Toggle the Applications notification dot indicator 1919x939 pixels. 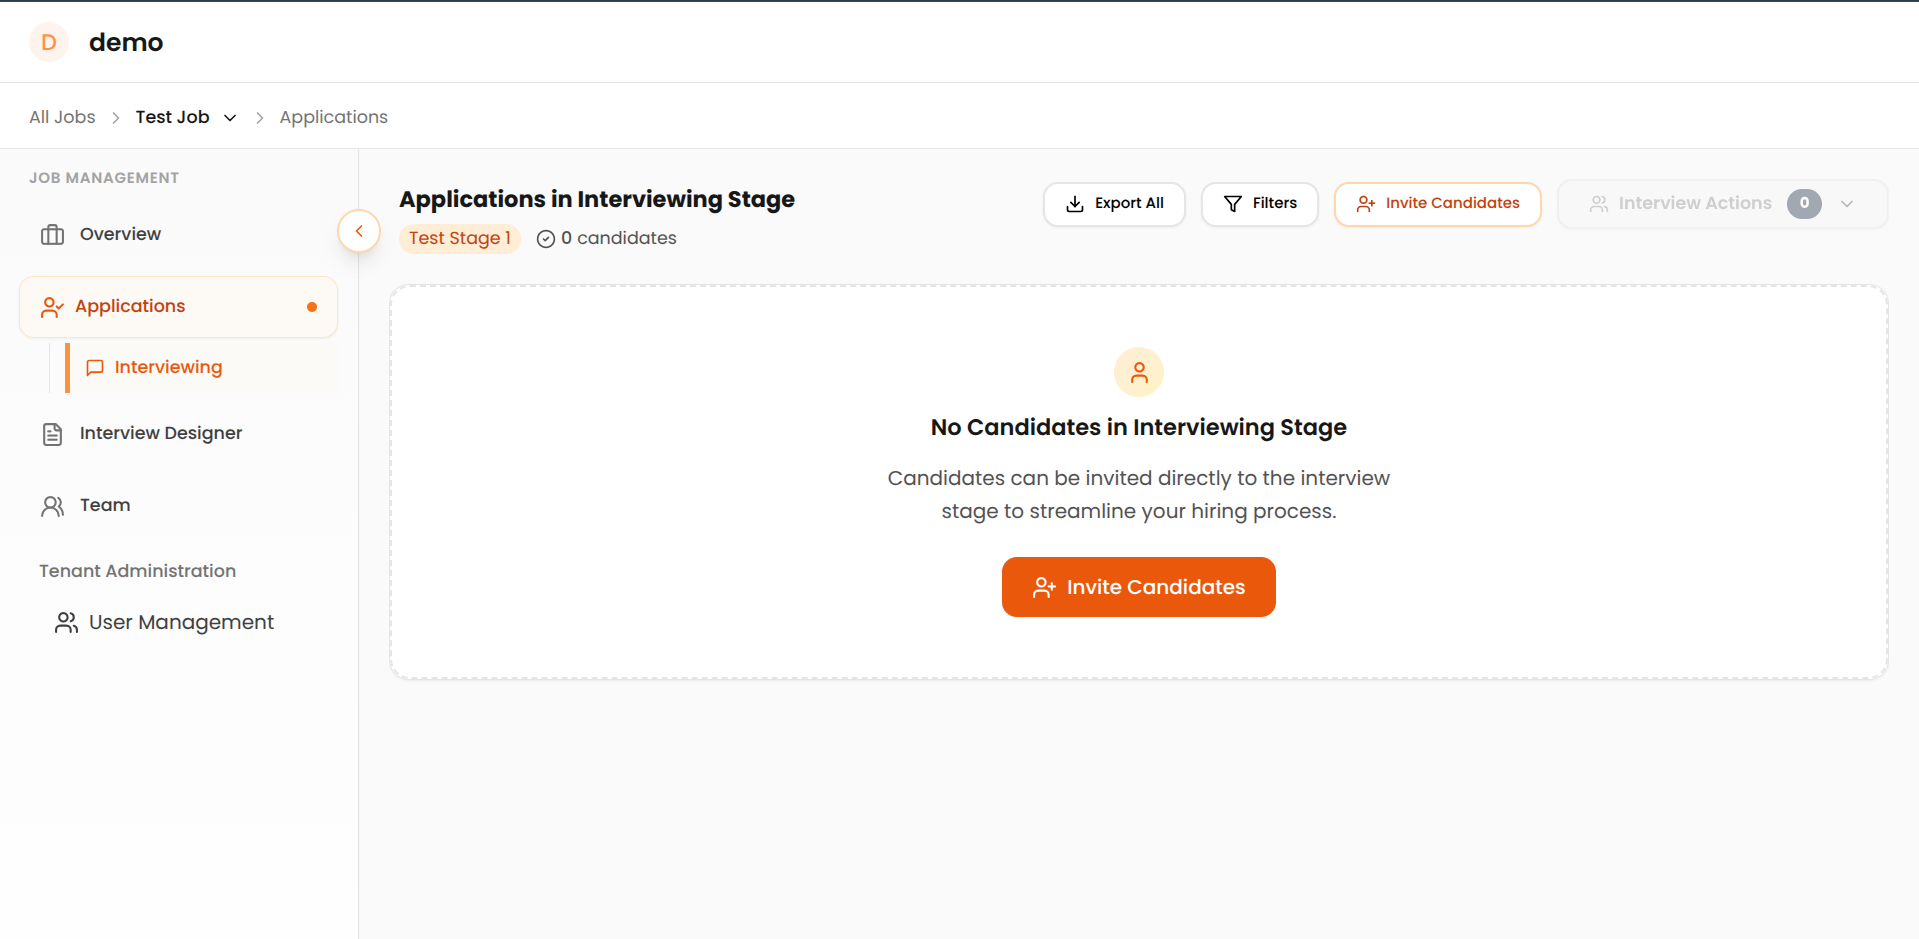pos(311,306)
